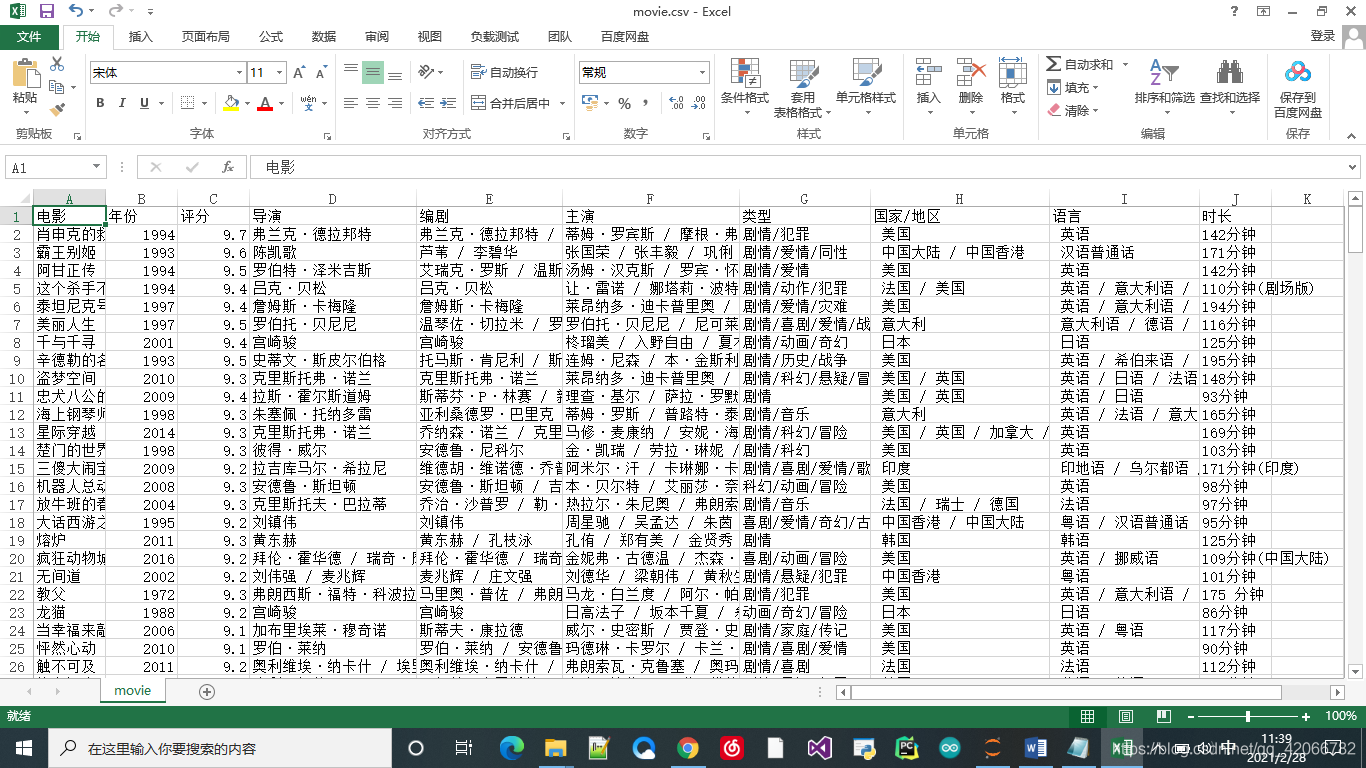This screenshot has height=768, width=1366.
Task: Click the Delete cells (删除) icon
Action: click(x=971, y=73)
